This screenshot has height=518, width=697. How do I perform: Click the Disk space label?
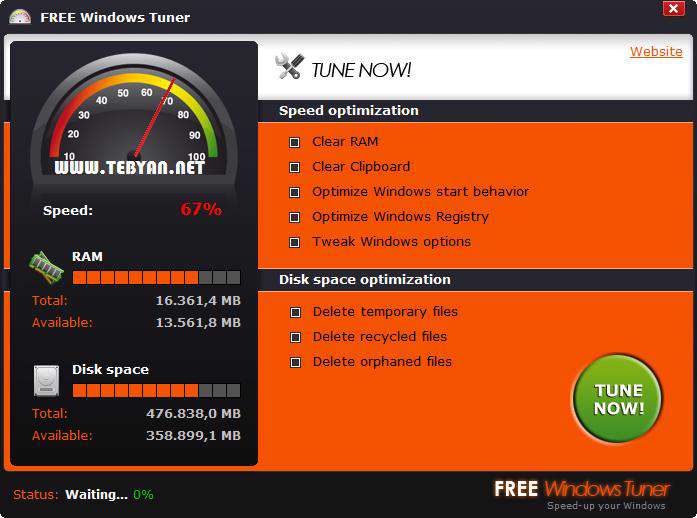(x=110, y=370)
